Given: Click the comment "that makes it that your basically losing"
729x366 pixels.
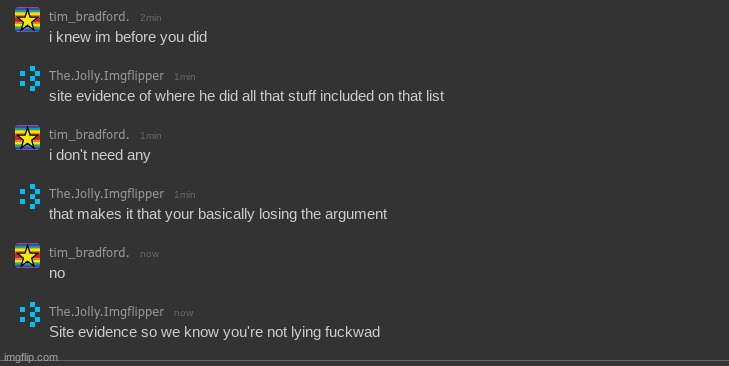Looking at the screenshot, I should coord(218,214).
